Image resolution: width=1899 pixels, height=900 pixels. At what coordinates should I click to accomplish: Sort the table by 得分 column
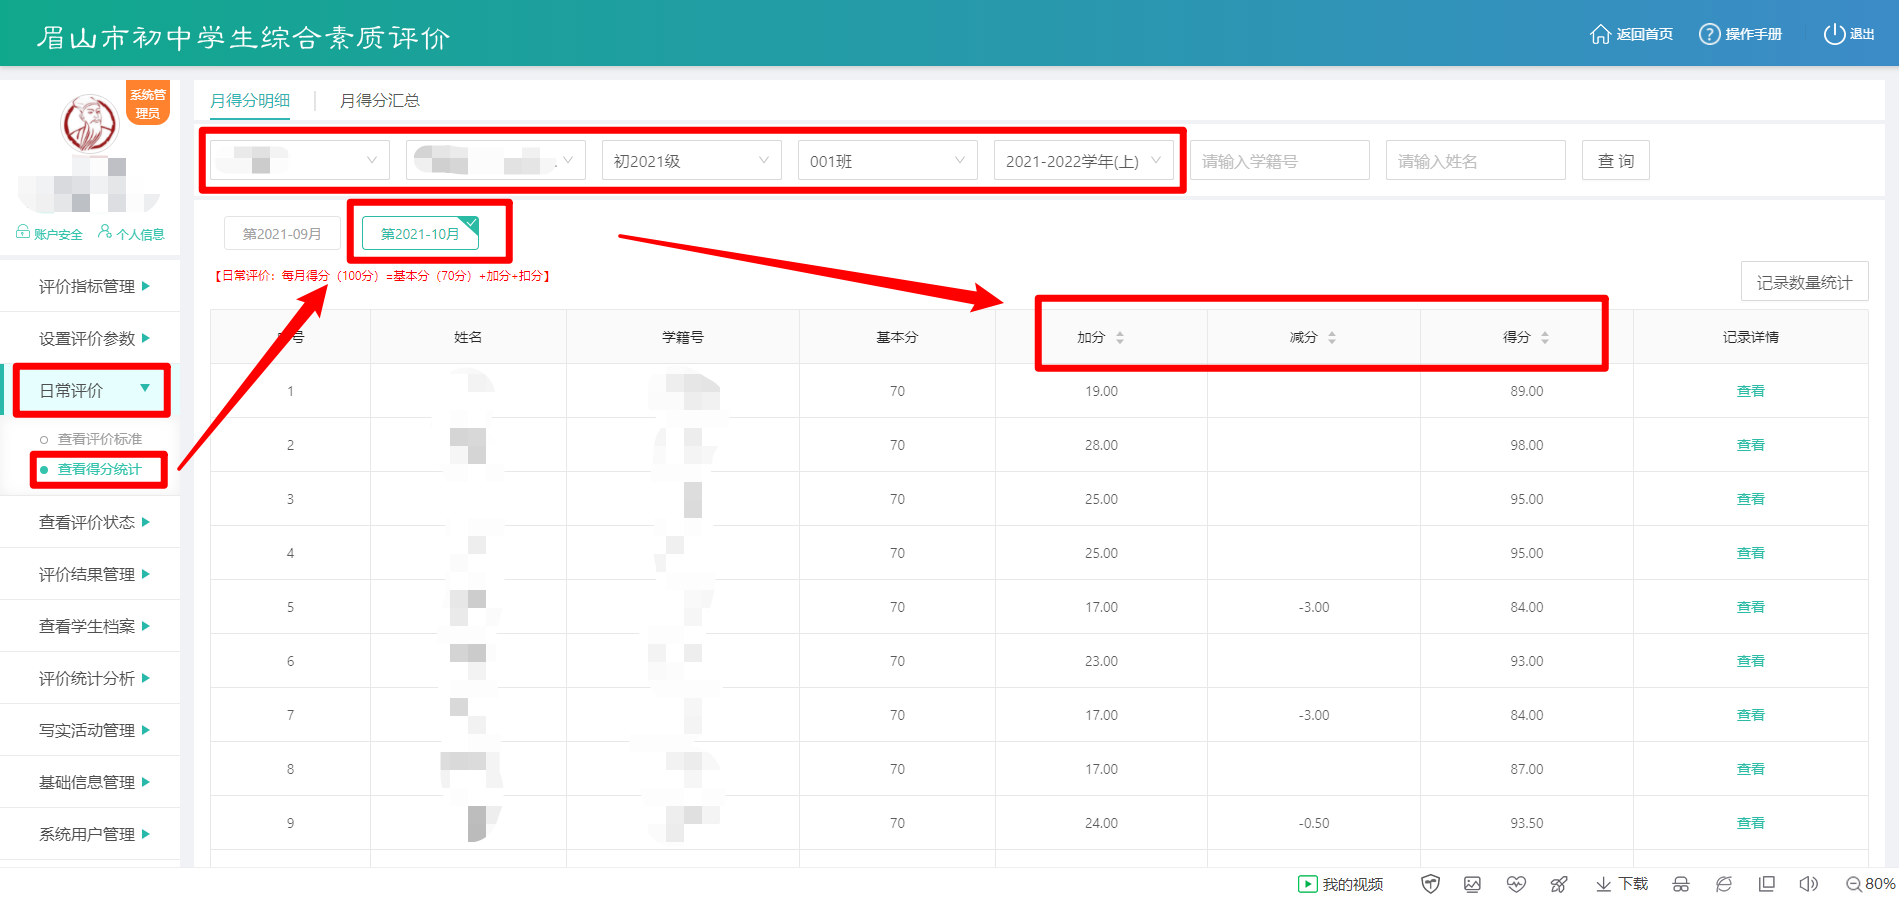(x=1545, y=338)
